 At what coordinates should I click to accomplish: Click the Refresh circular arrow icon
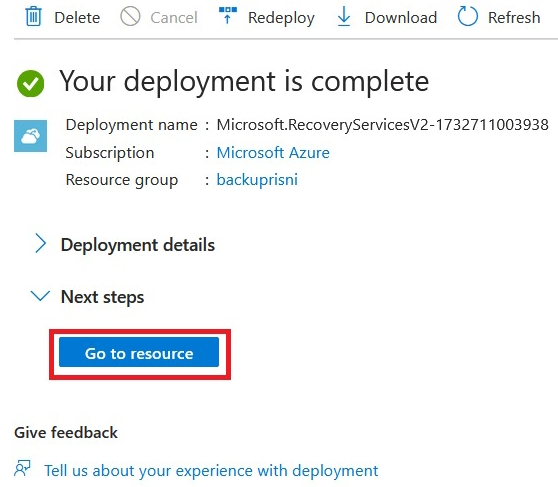pyautogui.click(x=468, y=16)
